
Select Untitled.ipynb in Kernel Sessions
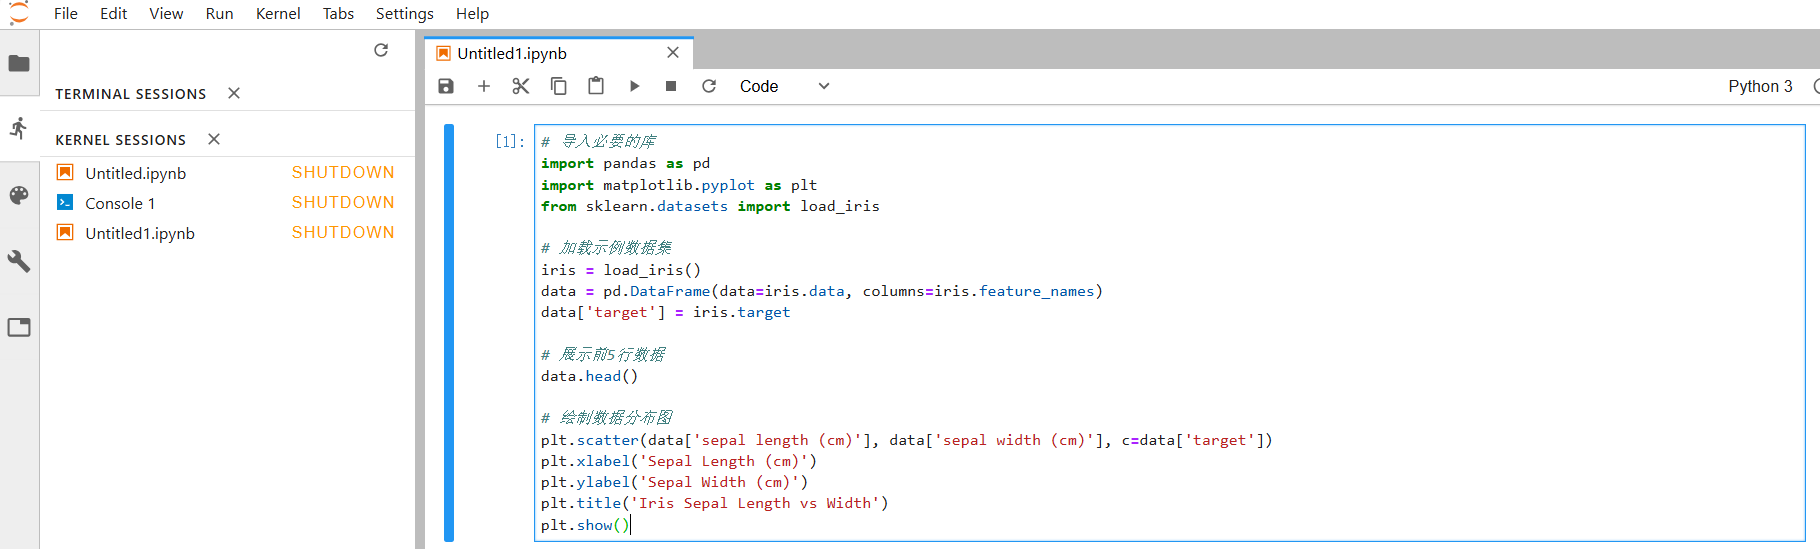[x=136, y=173]
